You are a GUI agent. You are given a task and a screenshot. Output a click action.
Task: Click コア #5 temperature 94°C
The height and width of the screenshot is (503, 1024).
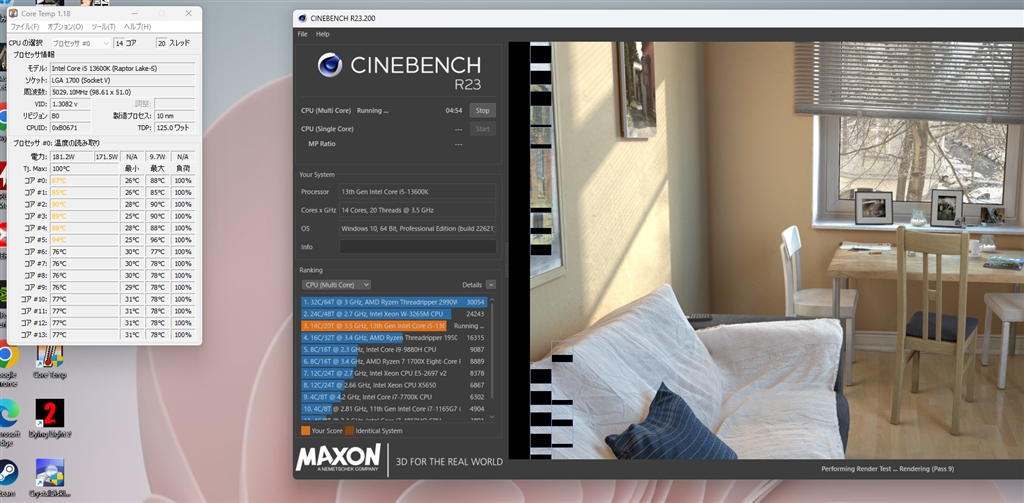84,240
